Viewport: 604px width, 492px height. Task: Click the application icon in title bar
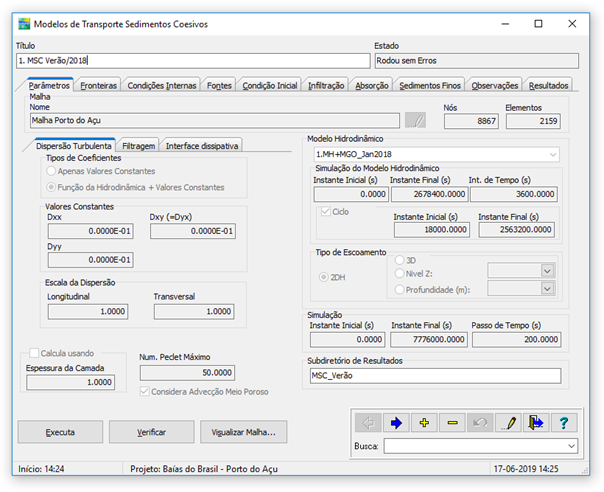coord(24,24)
